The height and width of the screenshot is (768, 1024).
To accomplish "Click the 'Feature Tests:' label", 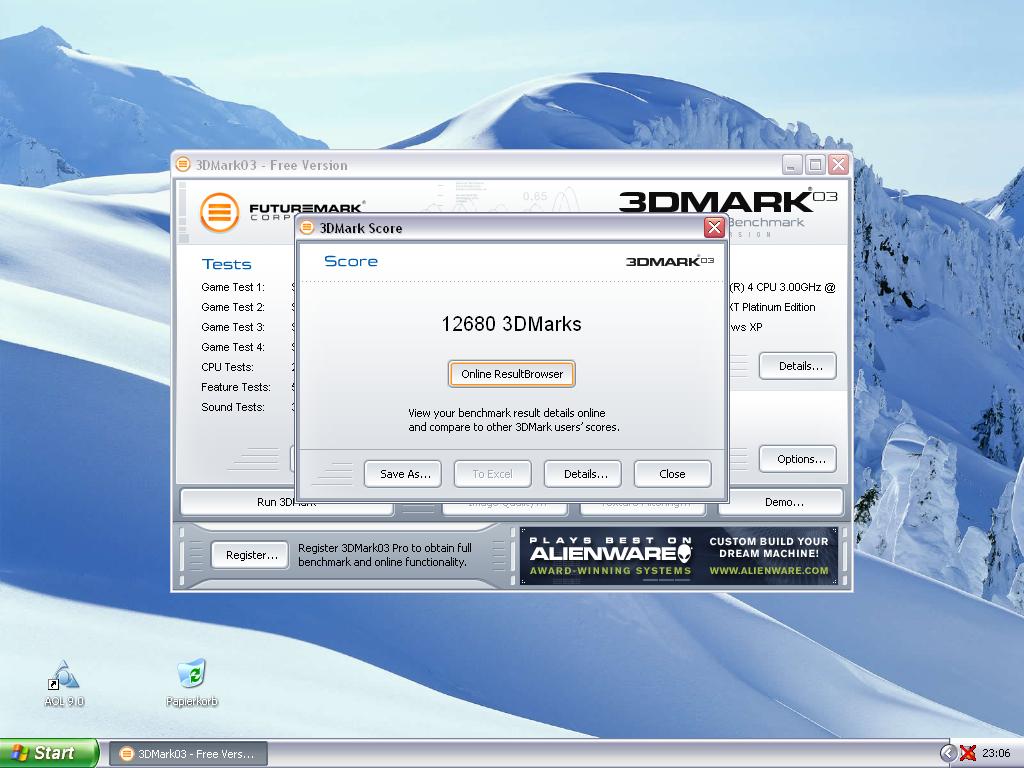I will [236, 387].
